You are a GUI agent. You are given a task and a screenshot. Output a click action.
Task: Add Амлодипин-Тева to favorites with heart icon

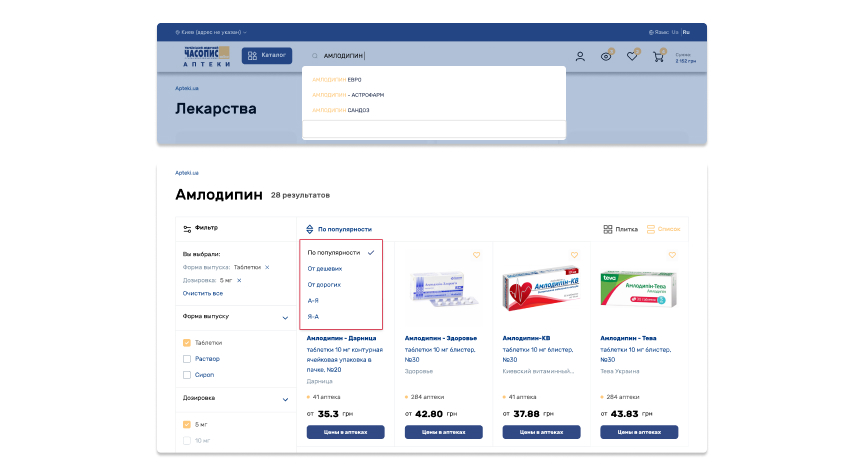pyautogui.click(x=672, y=255)
